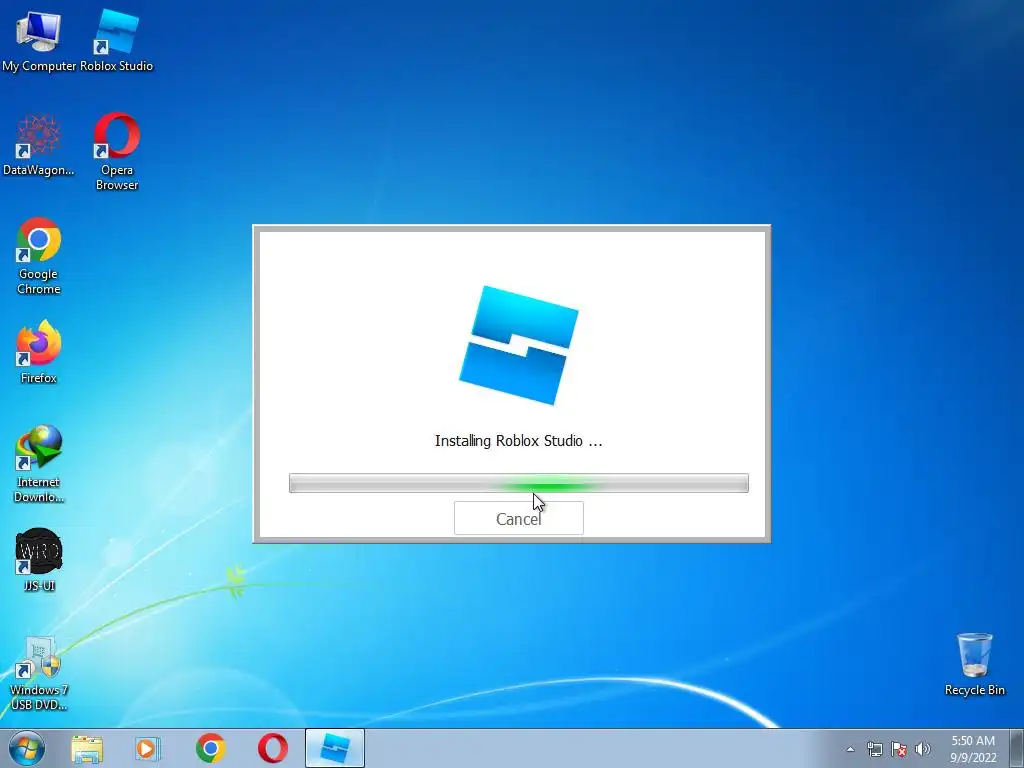
Task: Open the Action Center flag icon
Action: [x=899, y=749]
